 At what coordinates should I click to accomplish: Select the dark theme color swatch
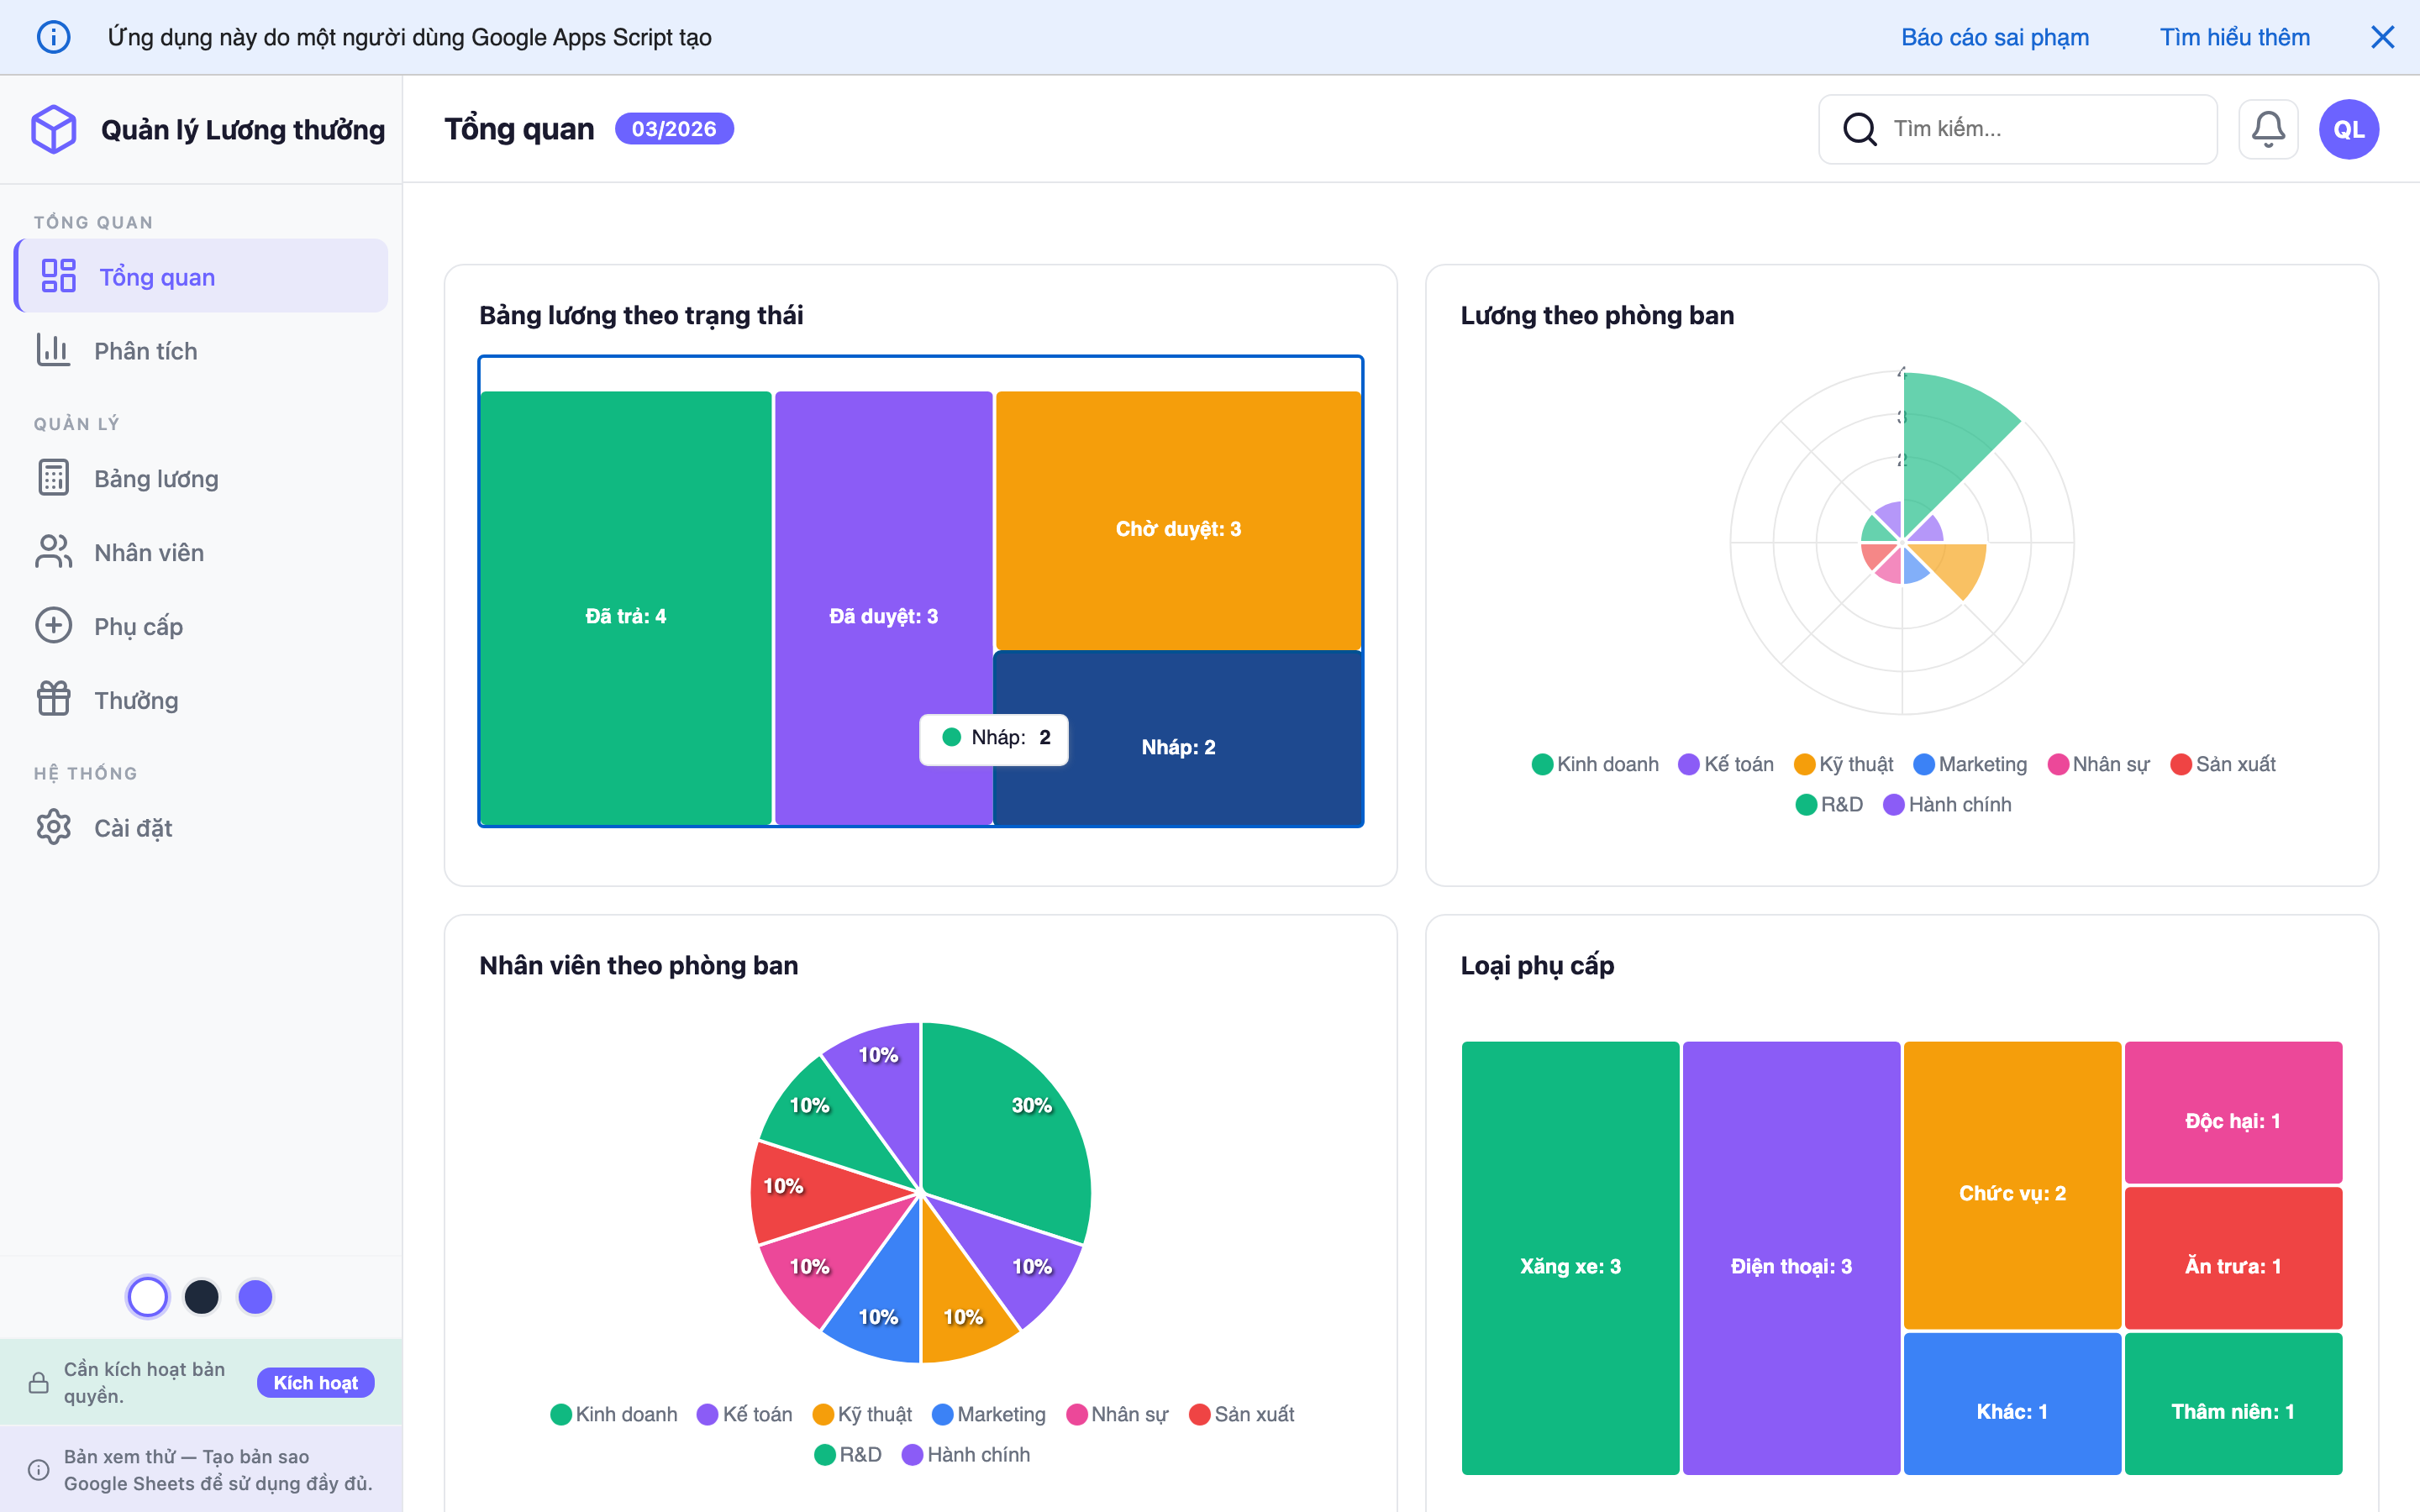coord(201,1297)
